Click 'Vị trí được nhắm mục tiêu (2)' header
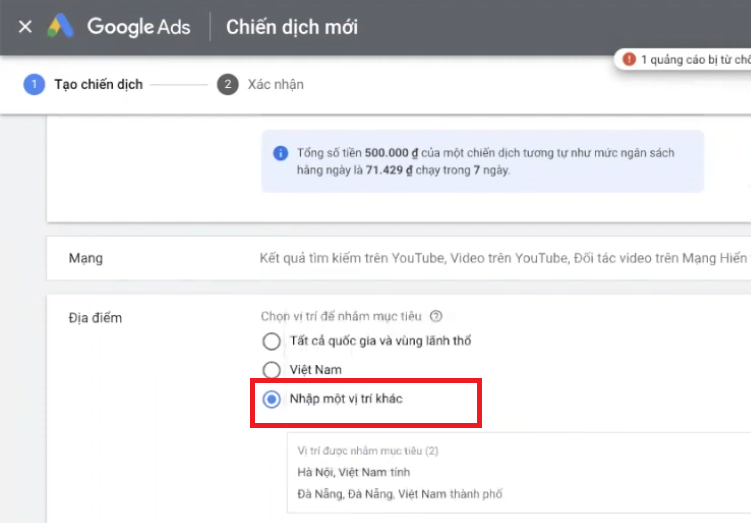Screen dimensions: 751x523 [x=367, y=451]
